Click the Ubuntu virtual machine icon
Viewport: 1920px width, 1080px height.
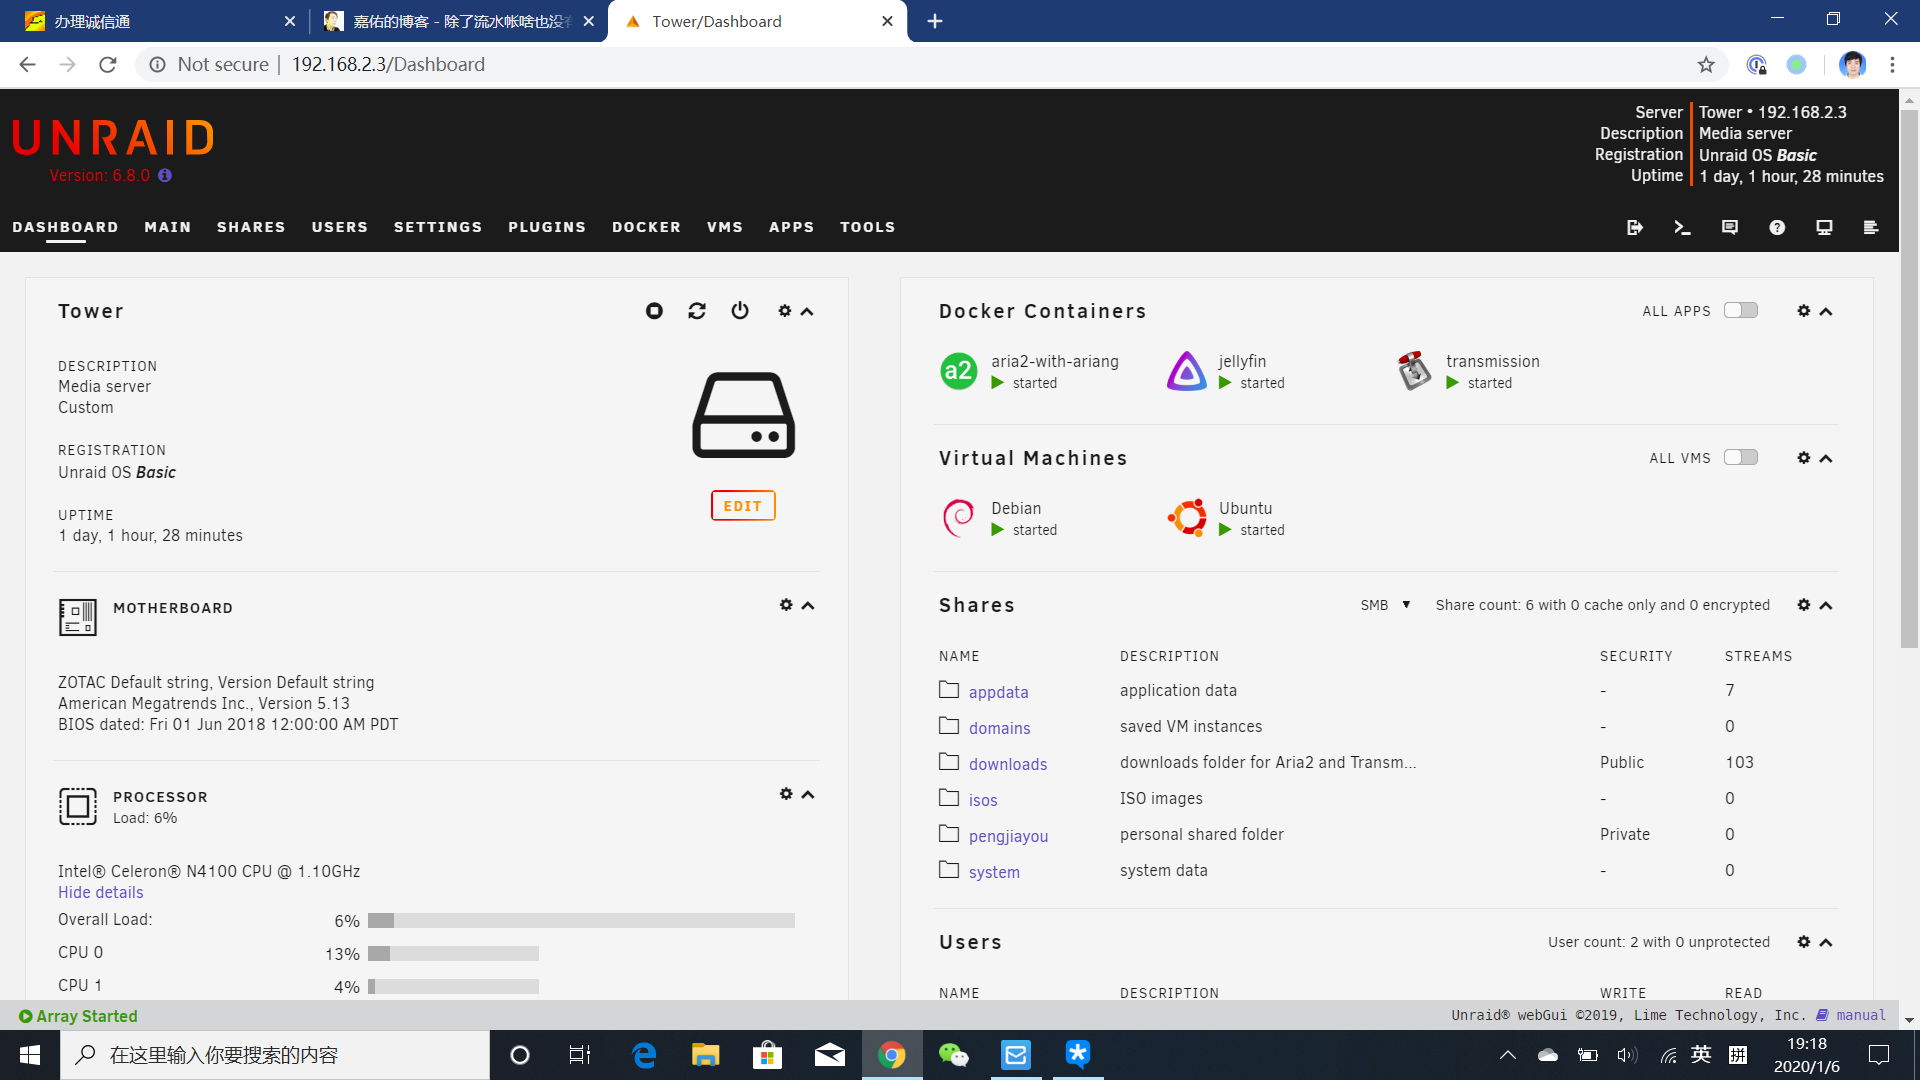pyautogui.click(x=1187, y=518)
